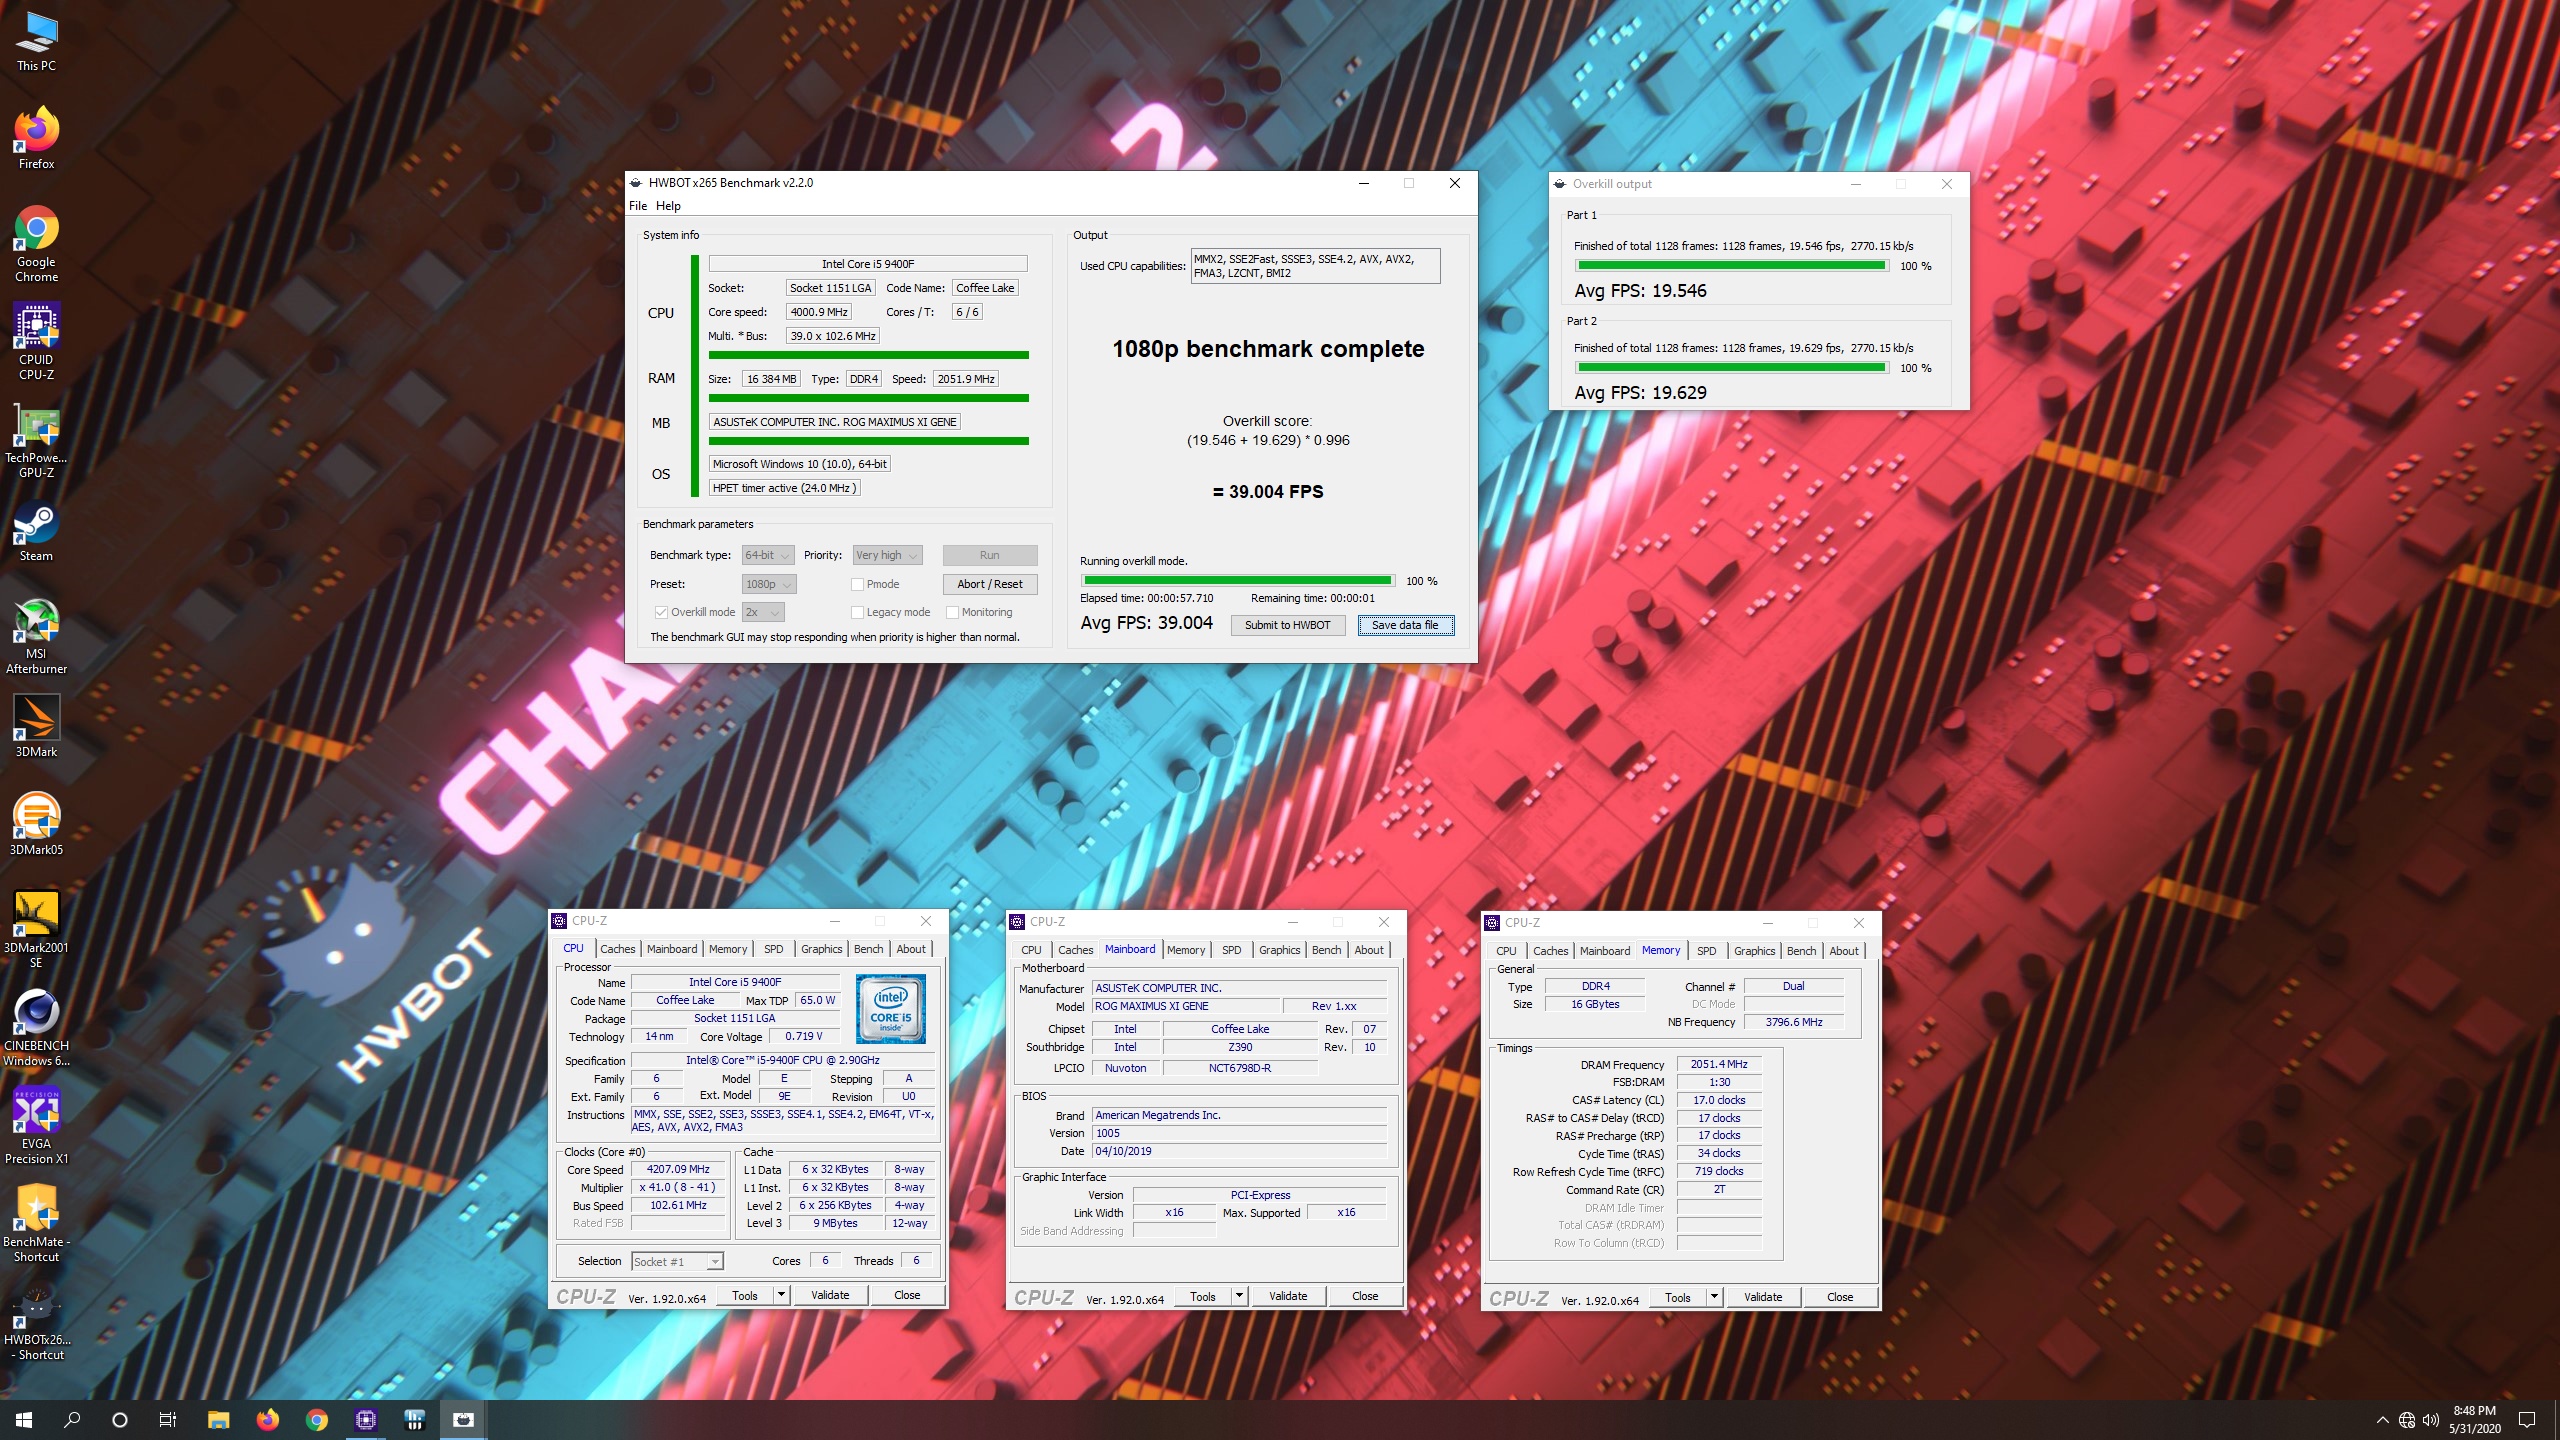
Task: Open Task View in taskbar
Action: coord(168,1420)
